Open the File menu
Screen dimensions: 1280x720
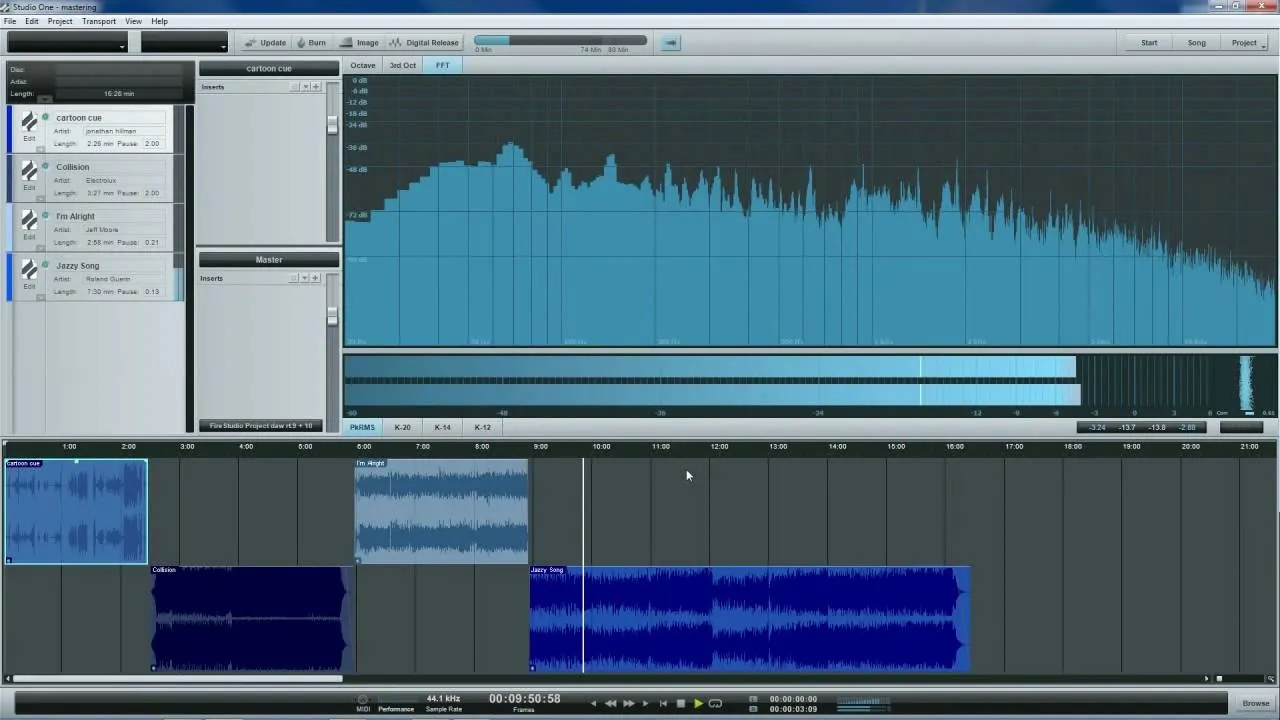(10, 21)
